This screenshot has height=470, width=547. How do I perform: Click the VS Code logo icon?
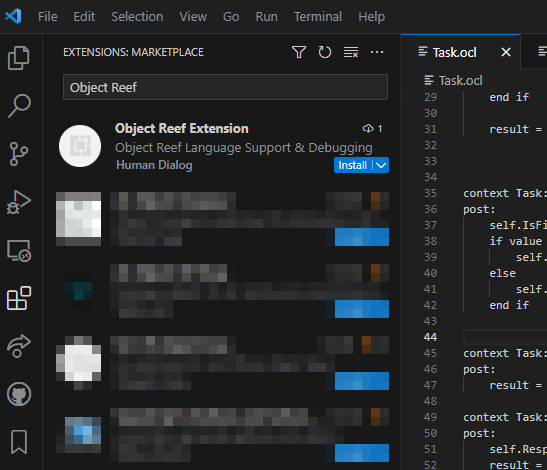coord(13,16)
